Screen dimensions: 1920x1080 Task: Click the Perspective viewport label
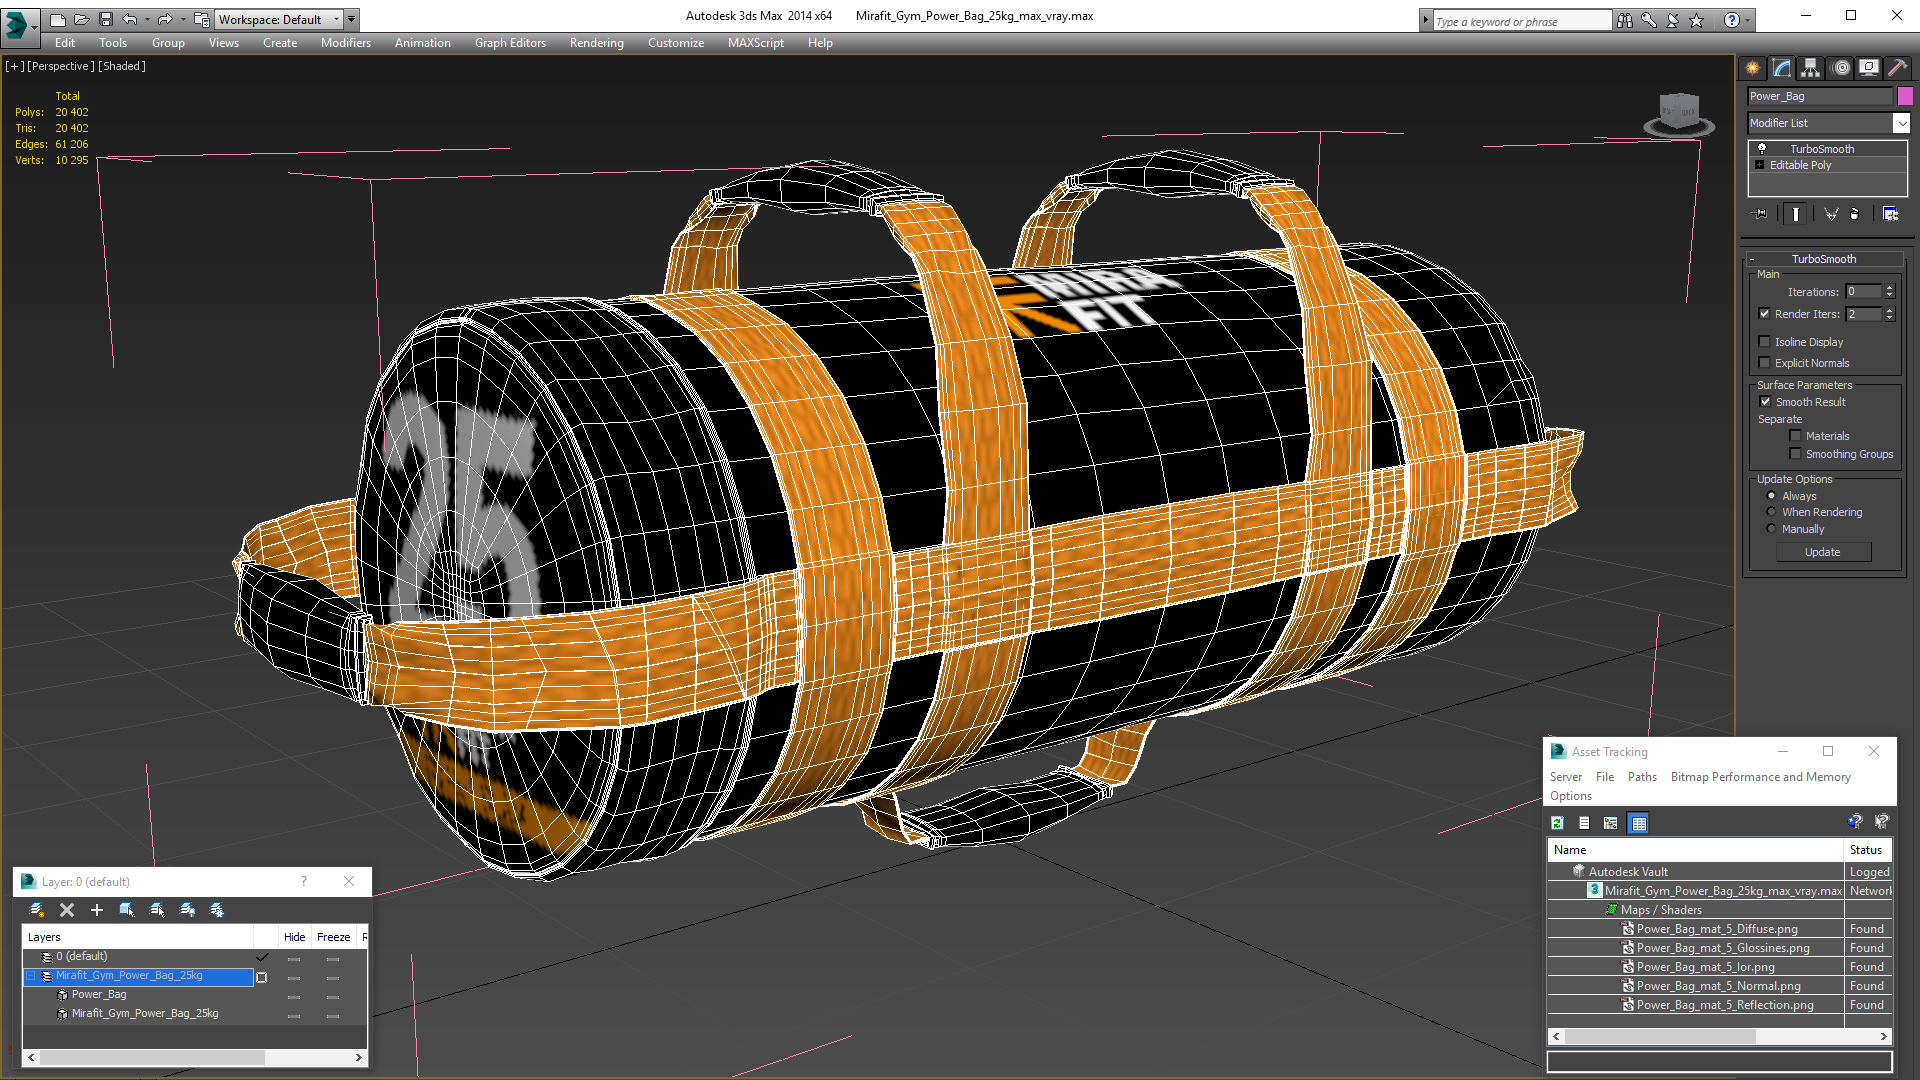(61, 66)
